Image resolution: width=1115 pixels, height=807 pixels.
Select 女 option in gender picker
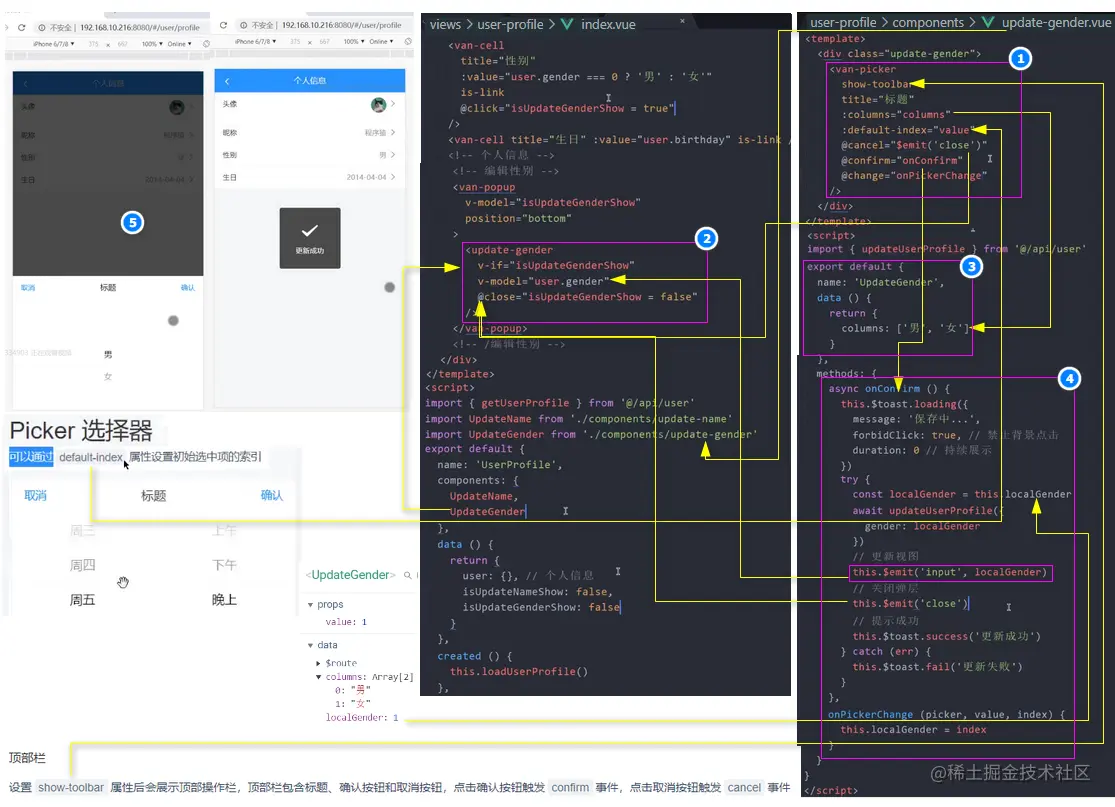108,376
